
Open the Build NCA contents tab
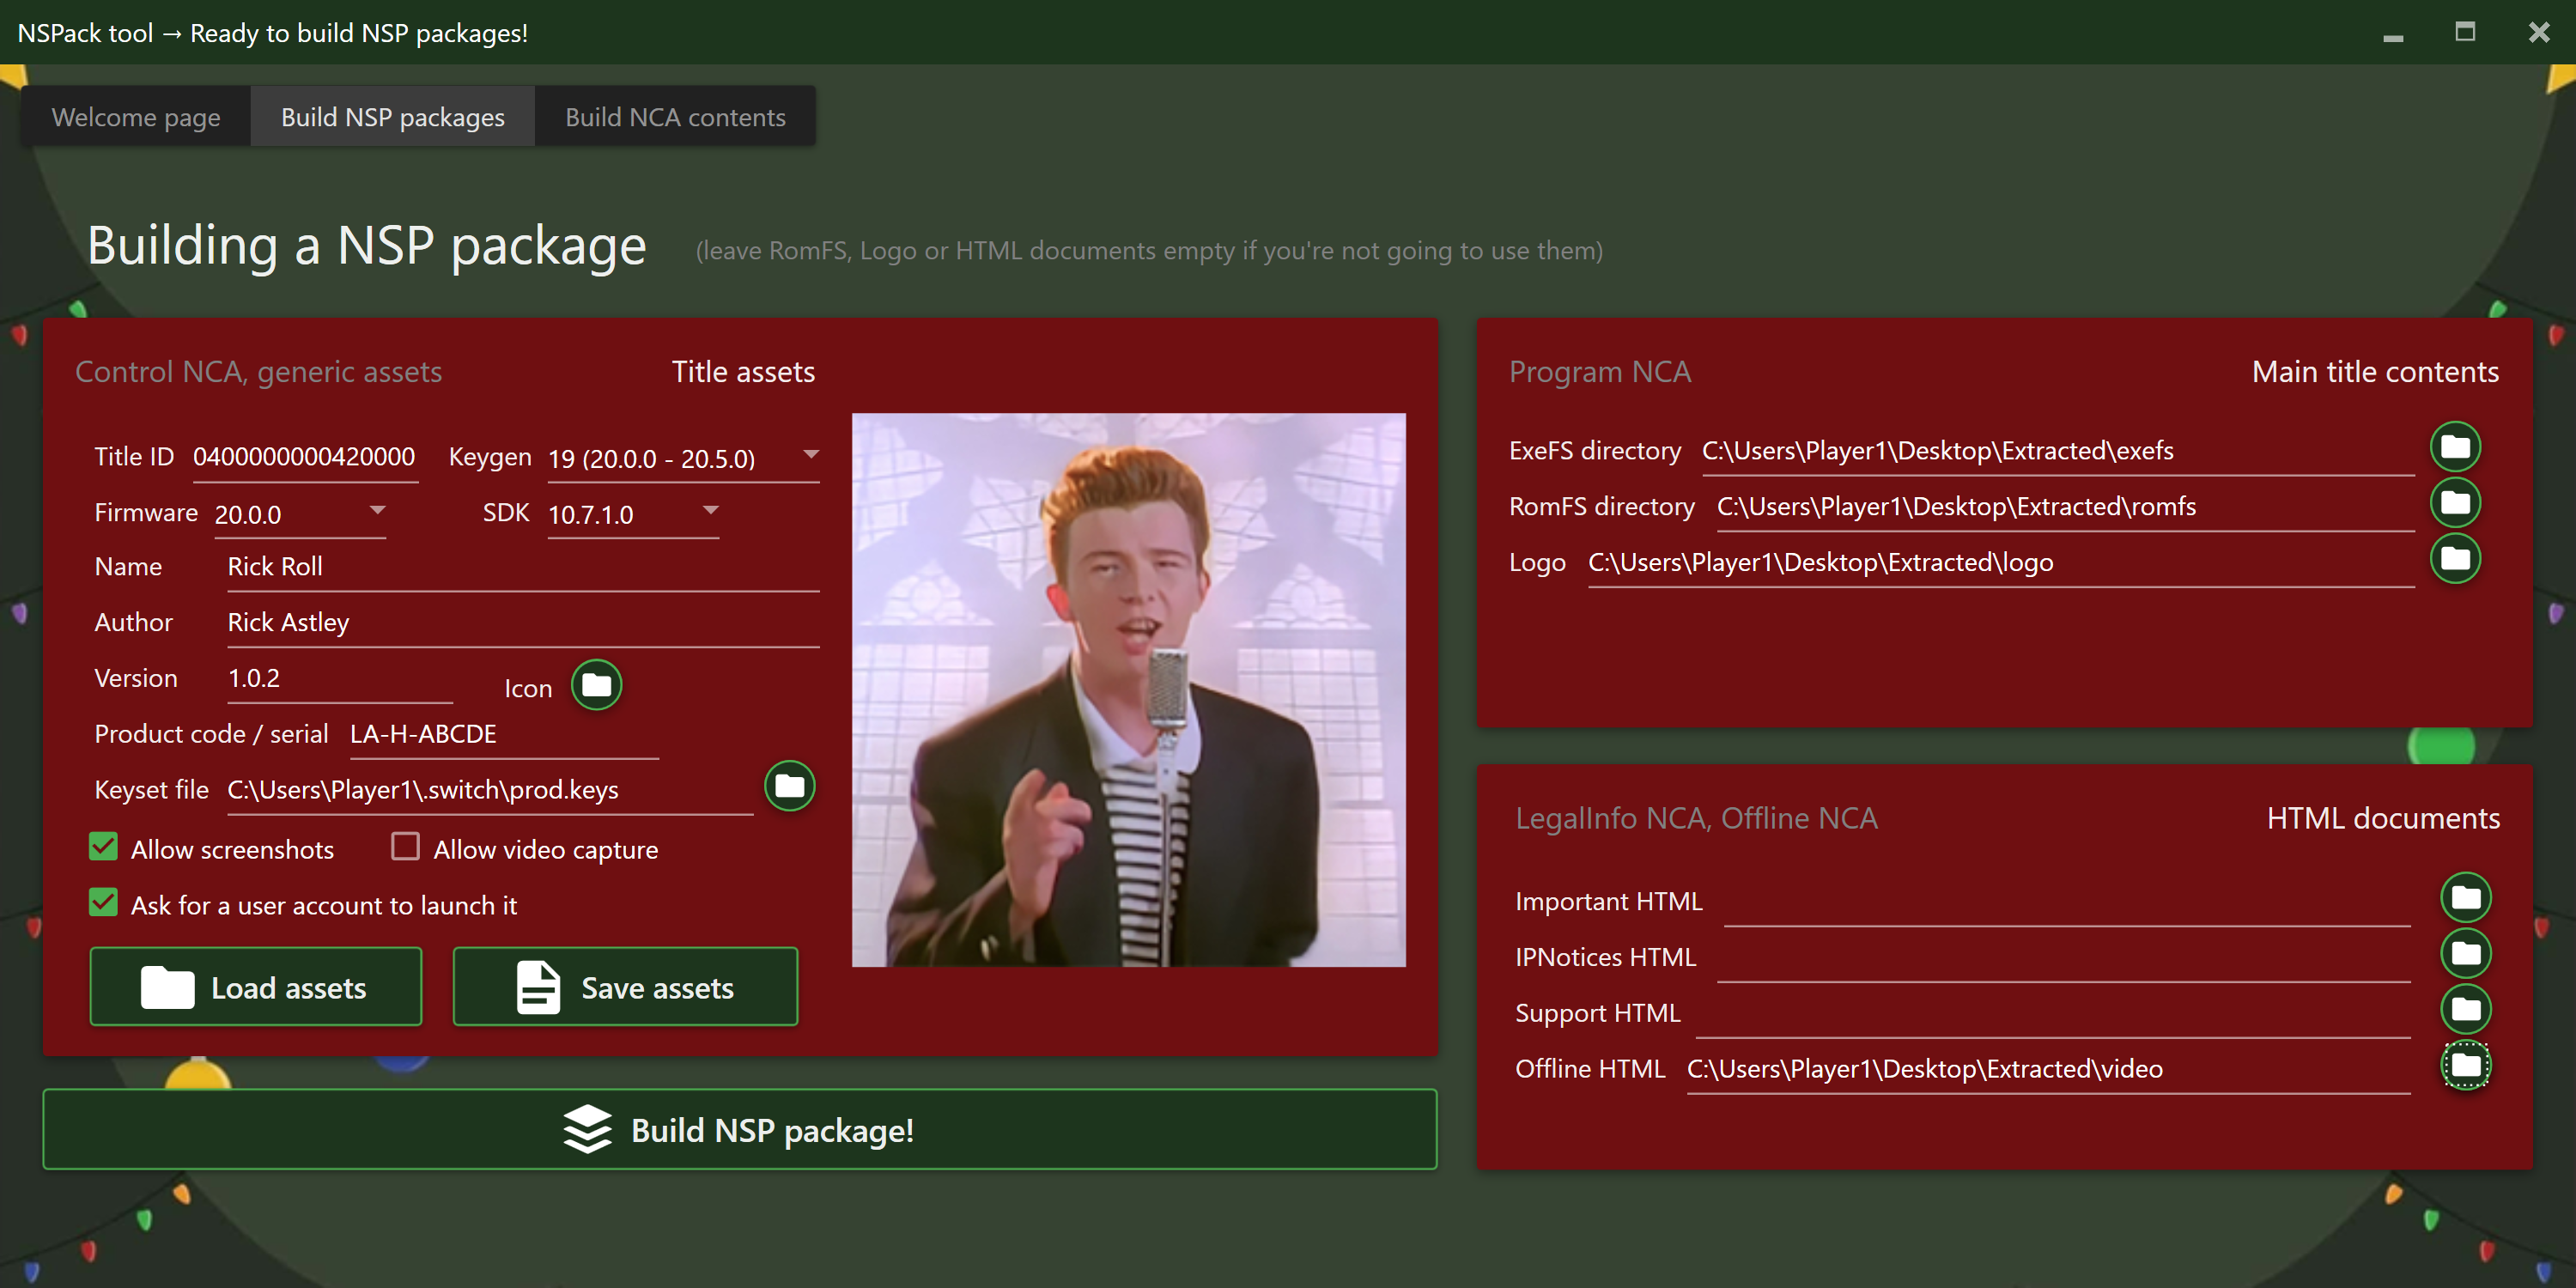point(675,117)
